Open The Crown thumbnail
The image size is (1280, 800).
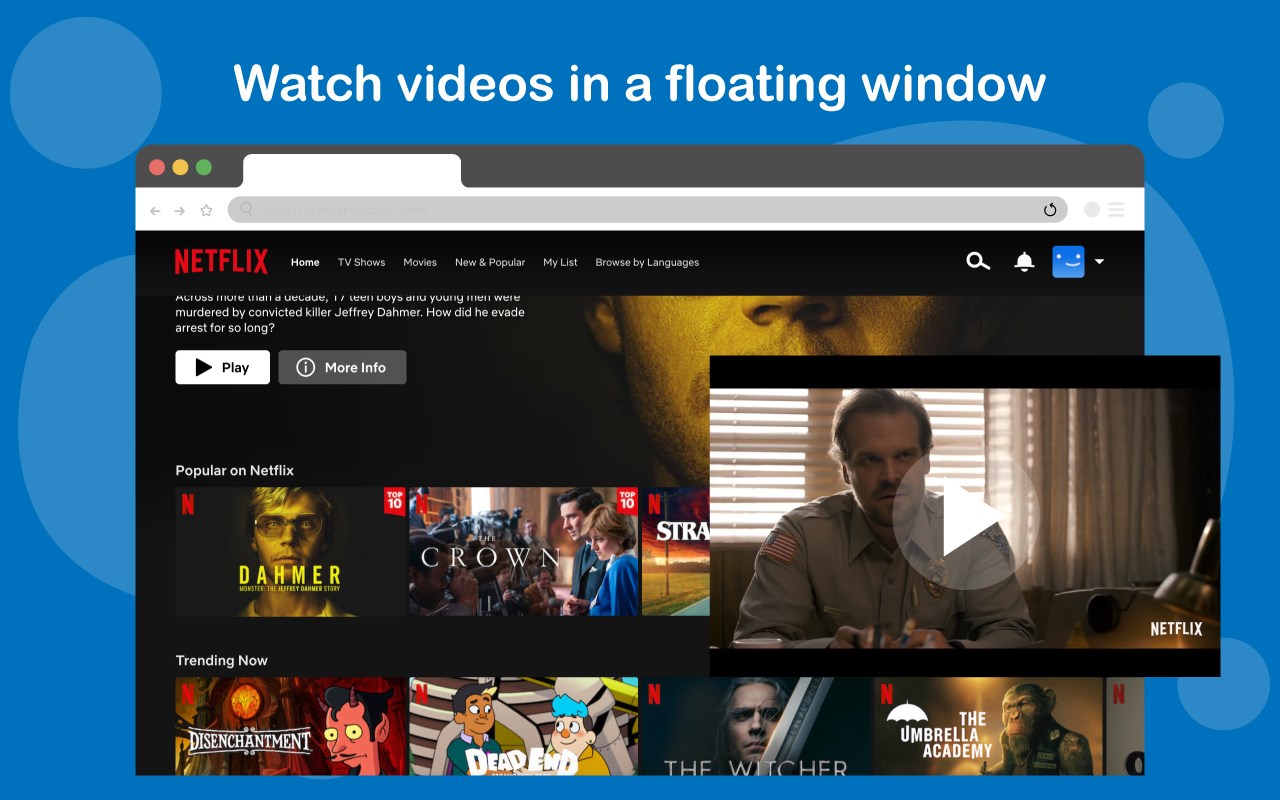(523, 551)
